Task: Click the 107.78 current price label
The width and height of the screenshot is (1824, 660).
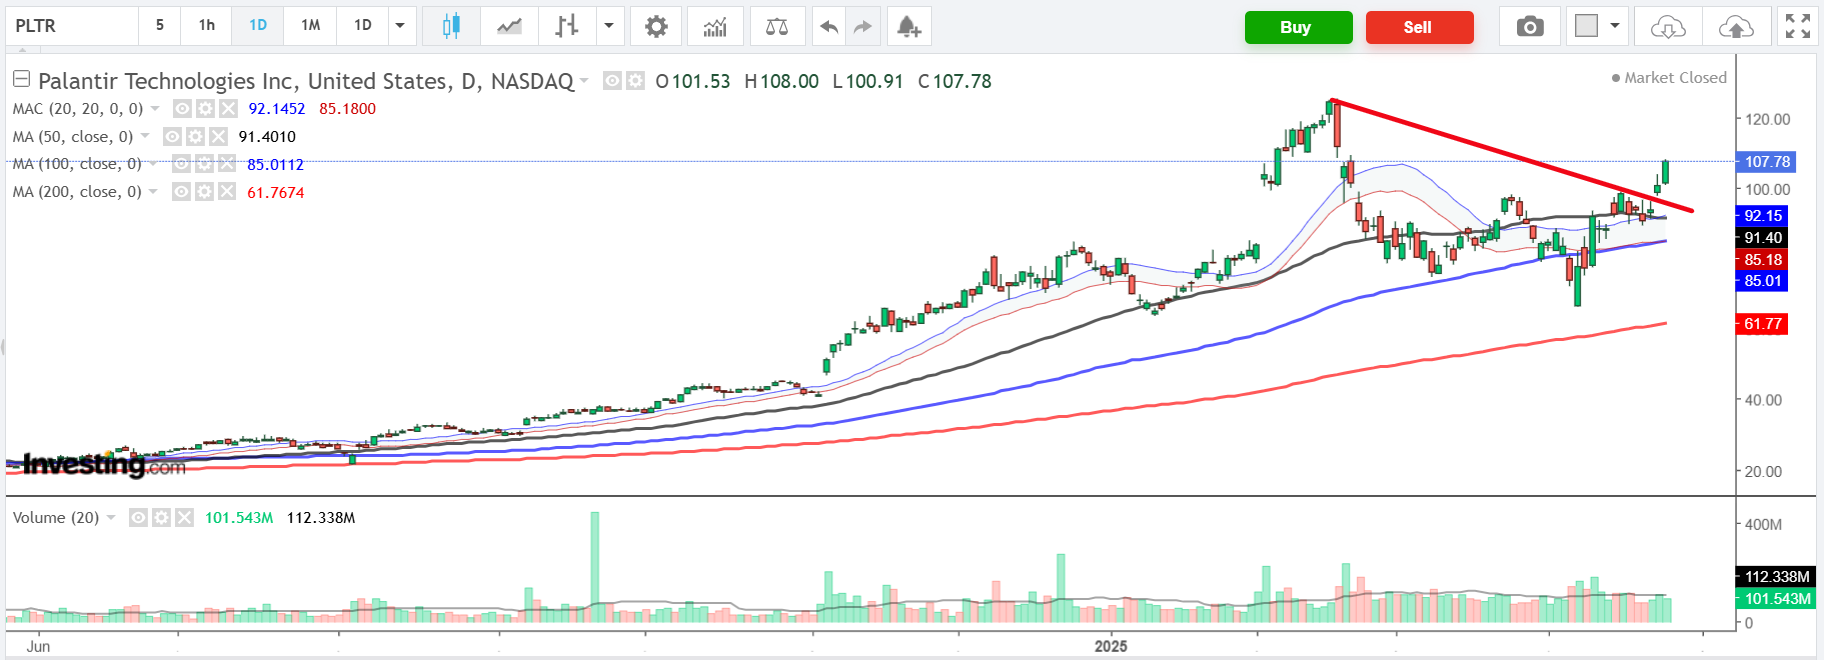Action: [1766, 162]
